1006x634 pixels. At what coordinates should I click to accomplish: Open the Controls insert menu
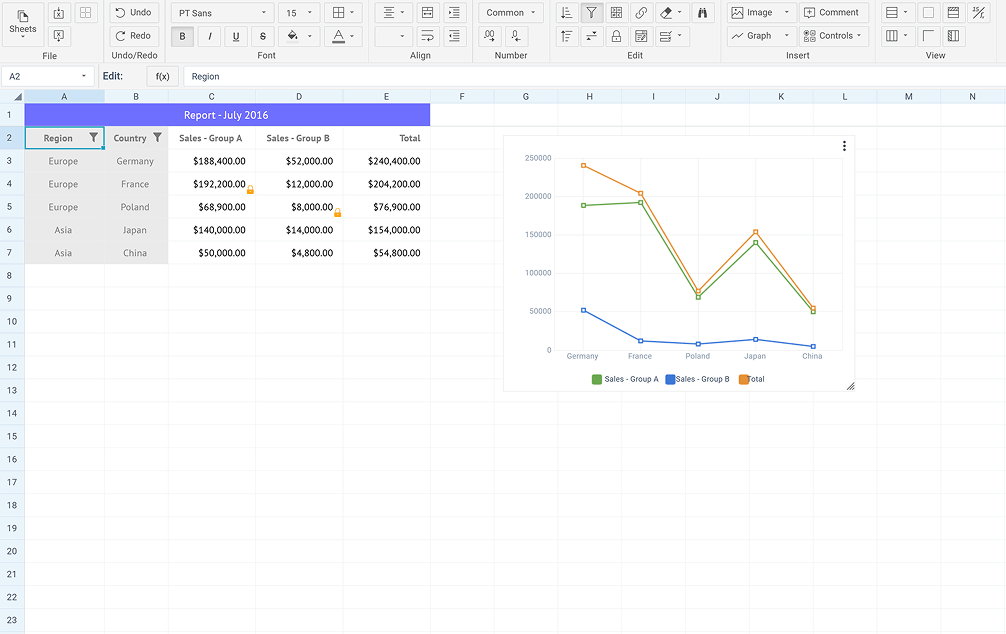pyautogui.click(x=833, y=37)
